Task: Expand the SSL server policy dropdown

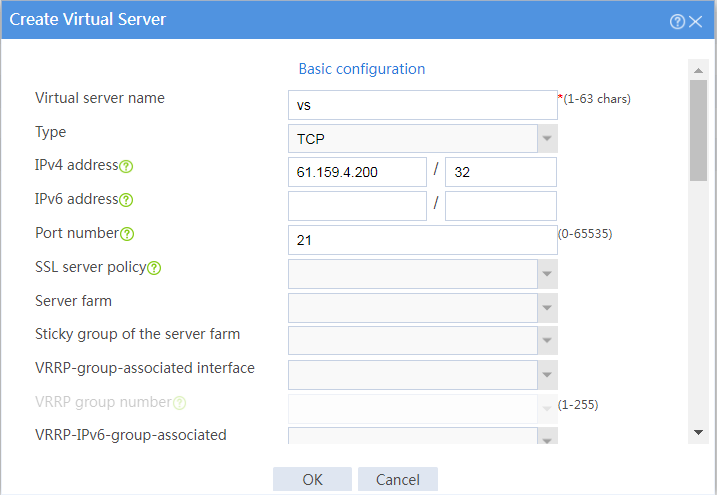Action: click(x=423, y=274)
